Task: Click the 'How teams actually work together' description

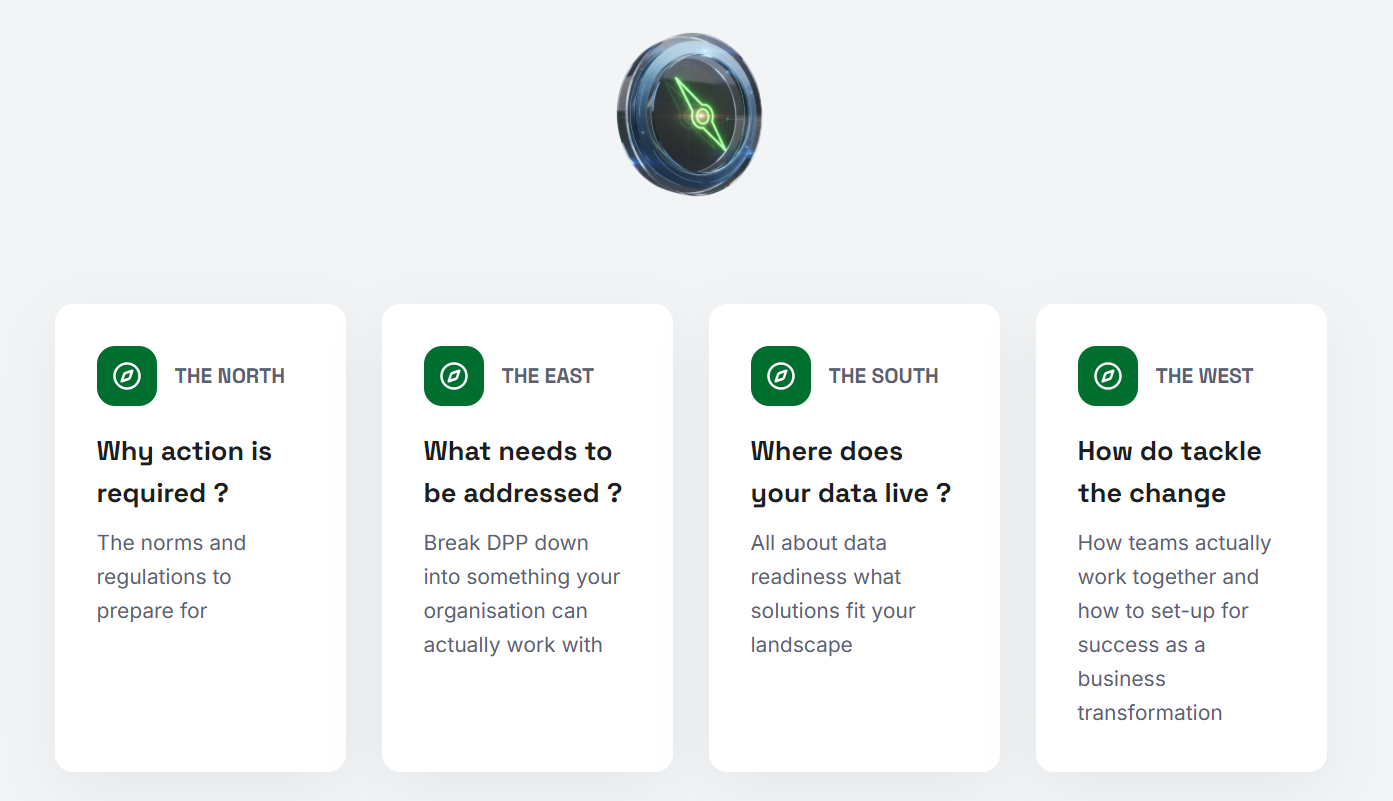Action: point(1174,628)
